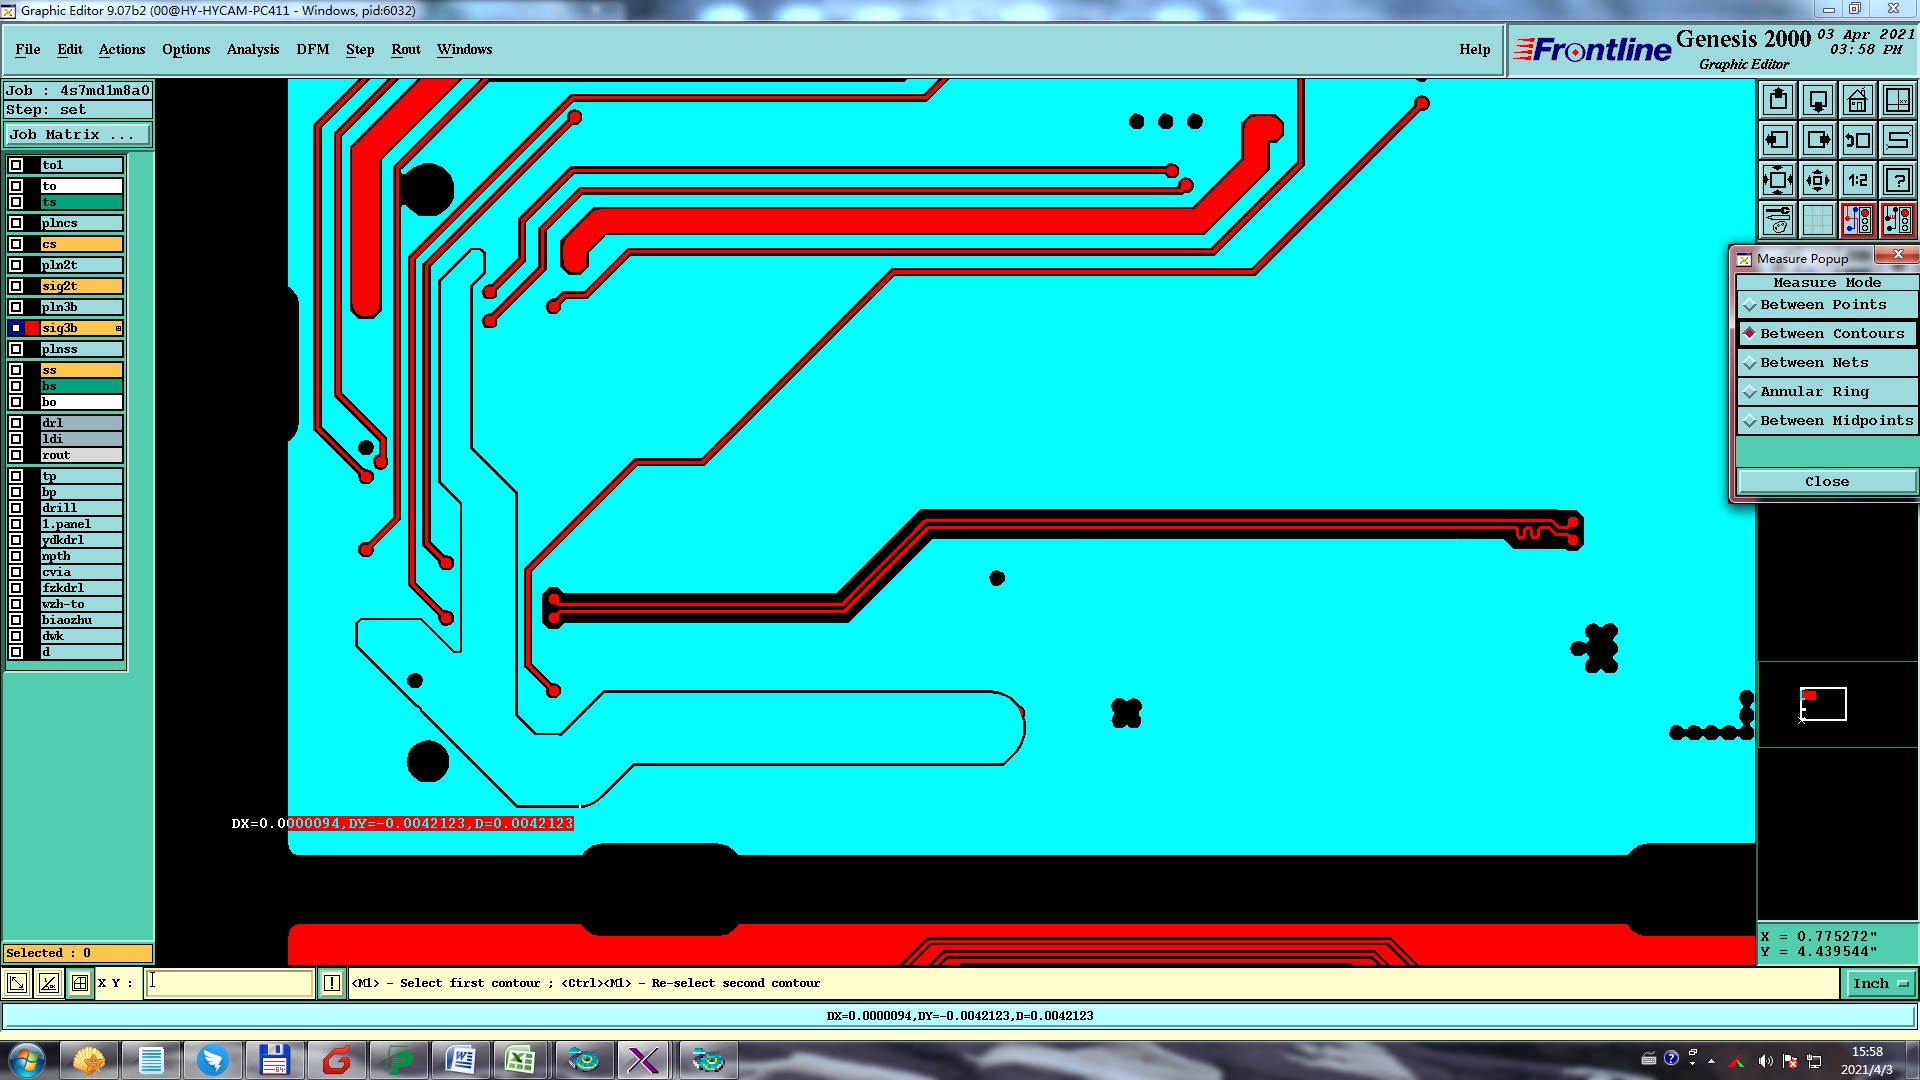Viewport: 1920px width, 1080px height.
Task: Toggle the checkbox for layer sig2t
Action: [x=16, y=286]
